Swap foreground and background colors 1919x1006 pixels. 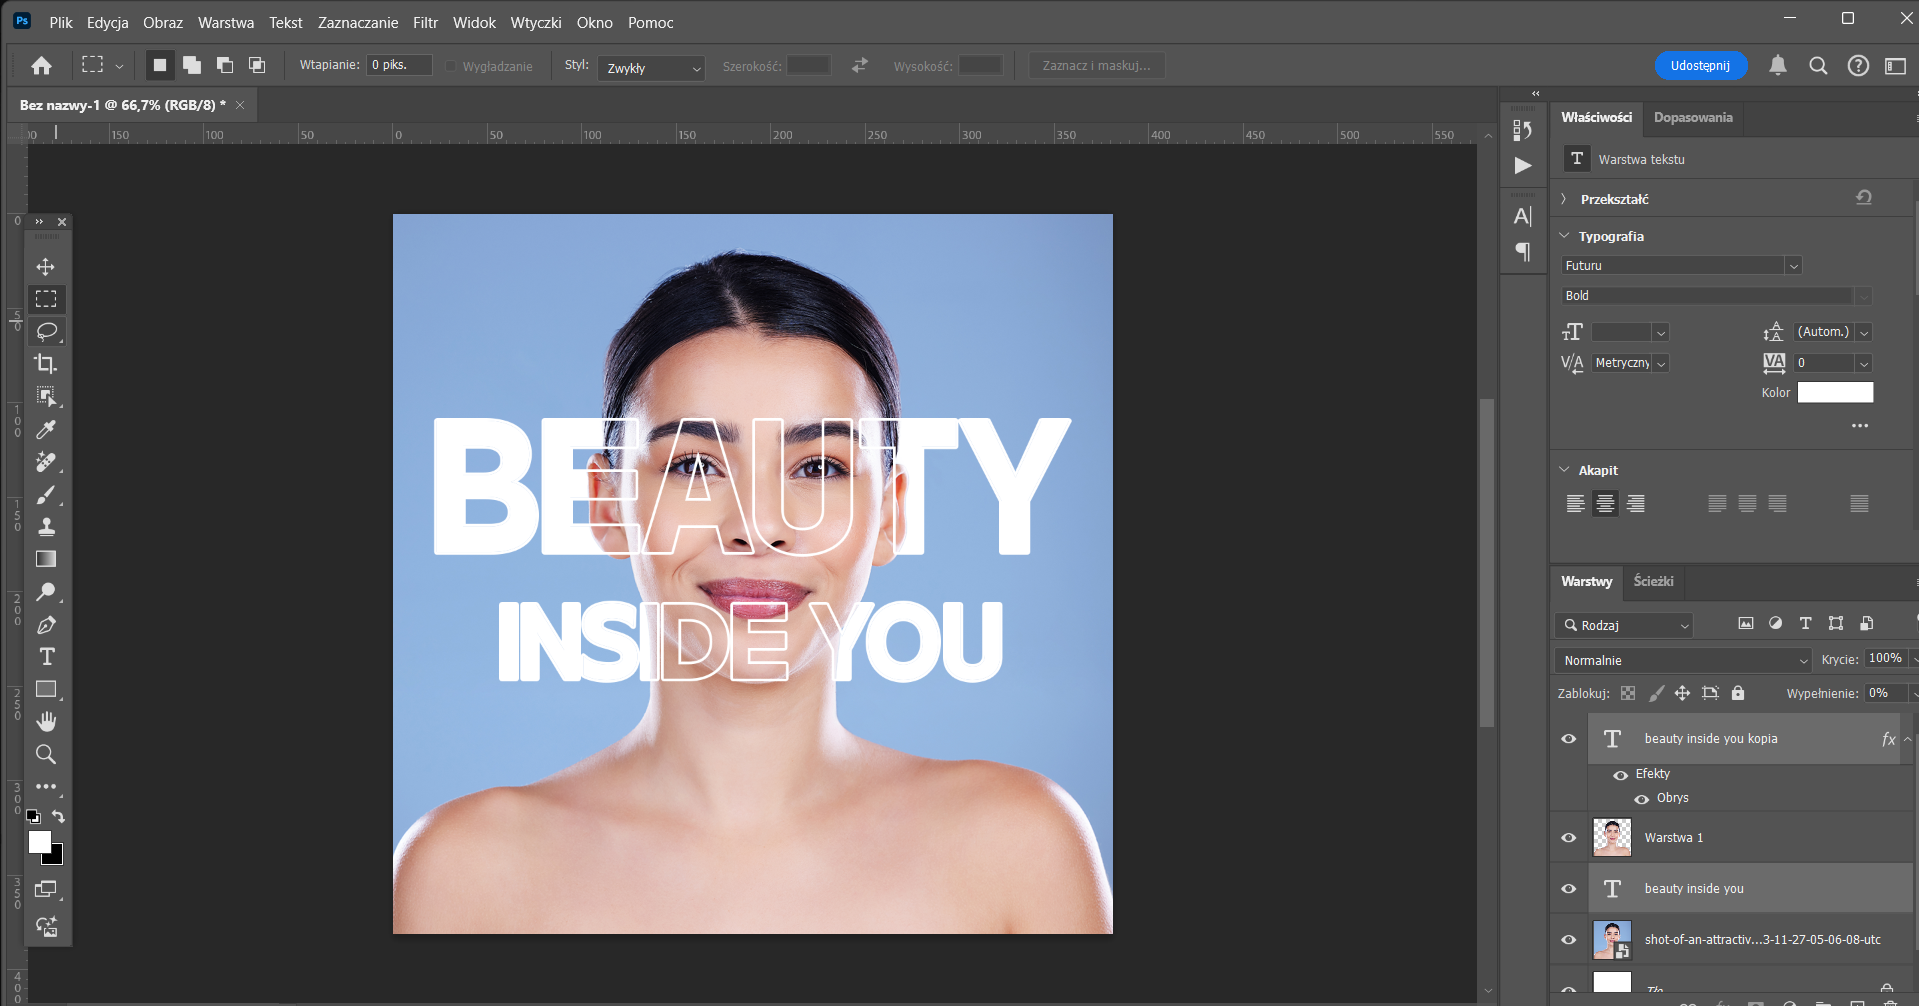[59, 817]
